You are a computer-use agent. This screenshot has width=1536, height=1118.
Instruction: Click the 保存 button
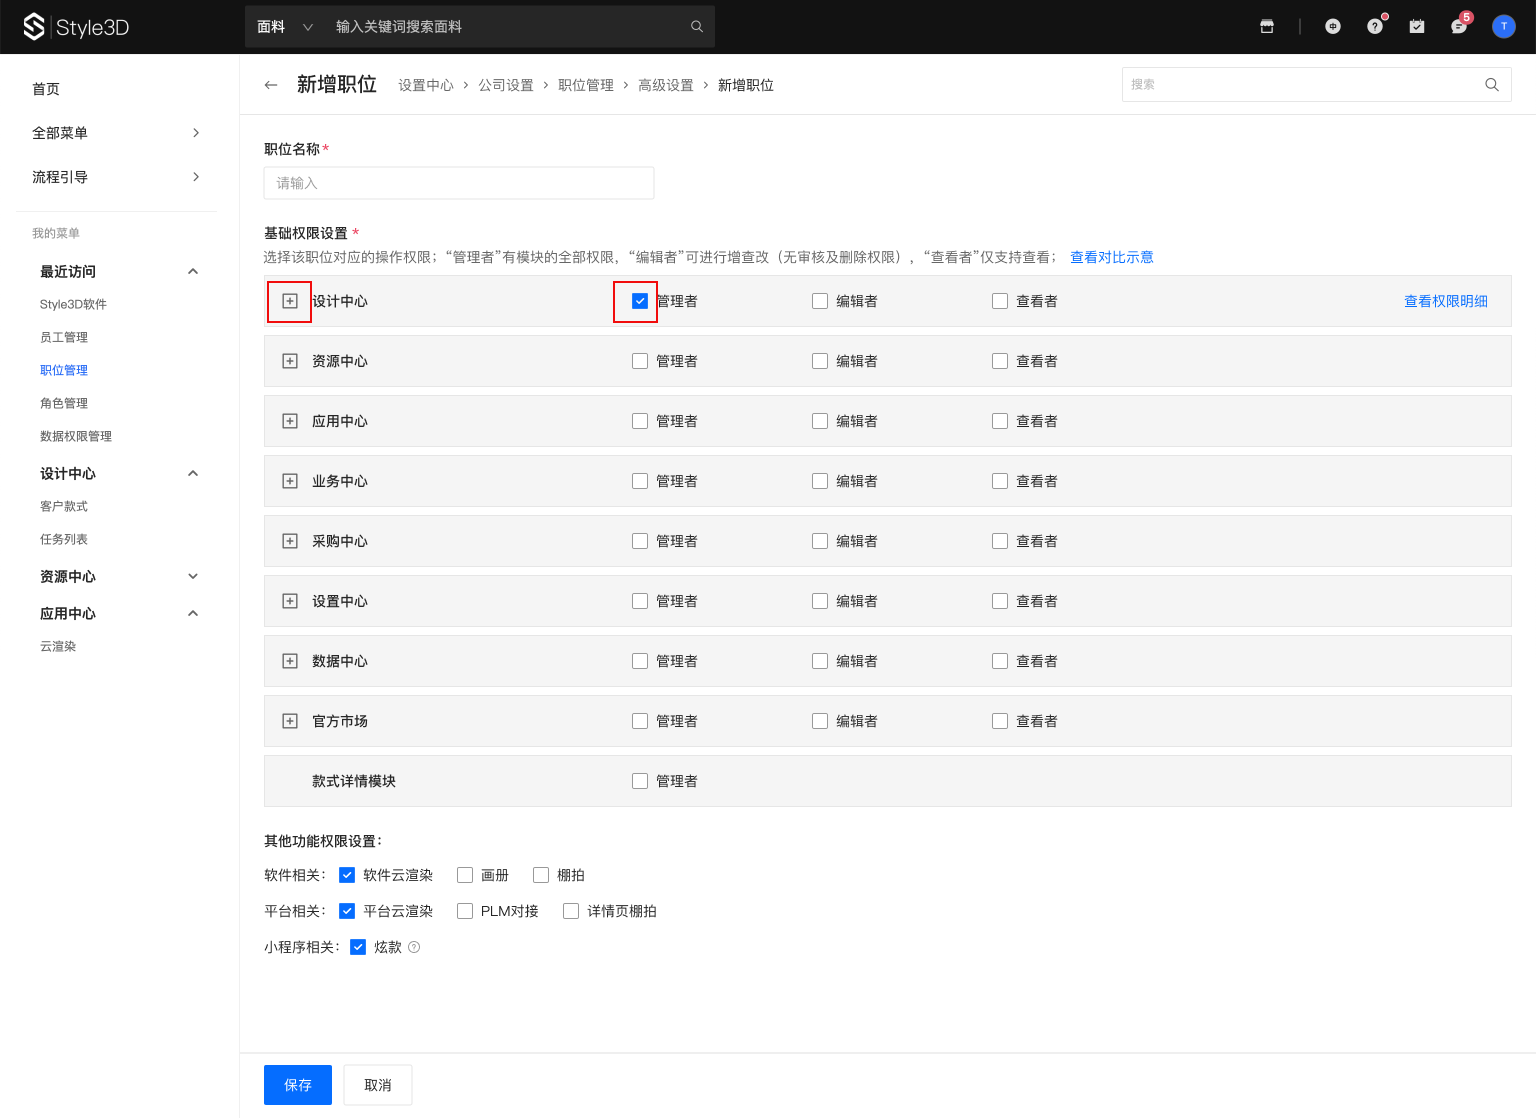click(298, 1085)
